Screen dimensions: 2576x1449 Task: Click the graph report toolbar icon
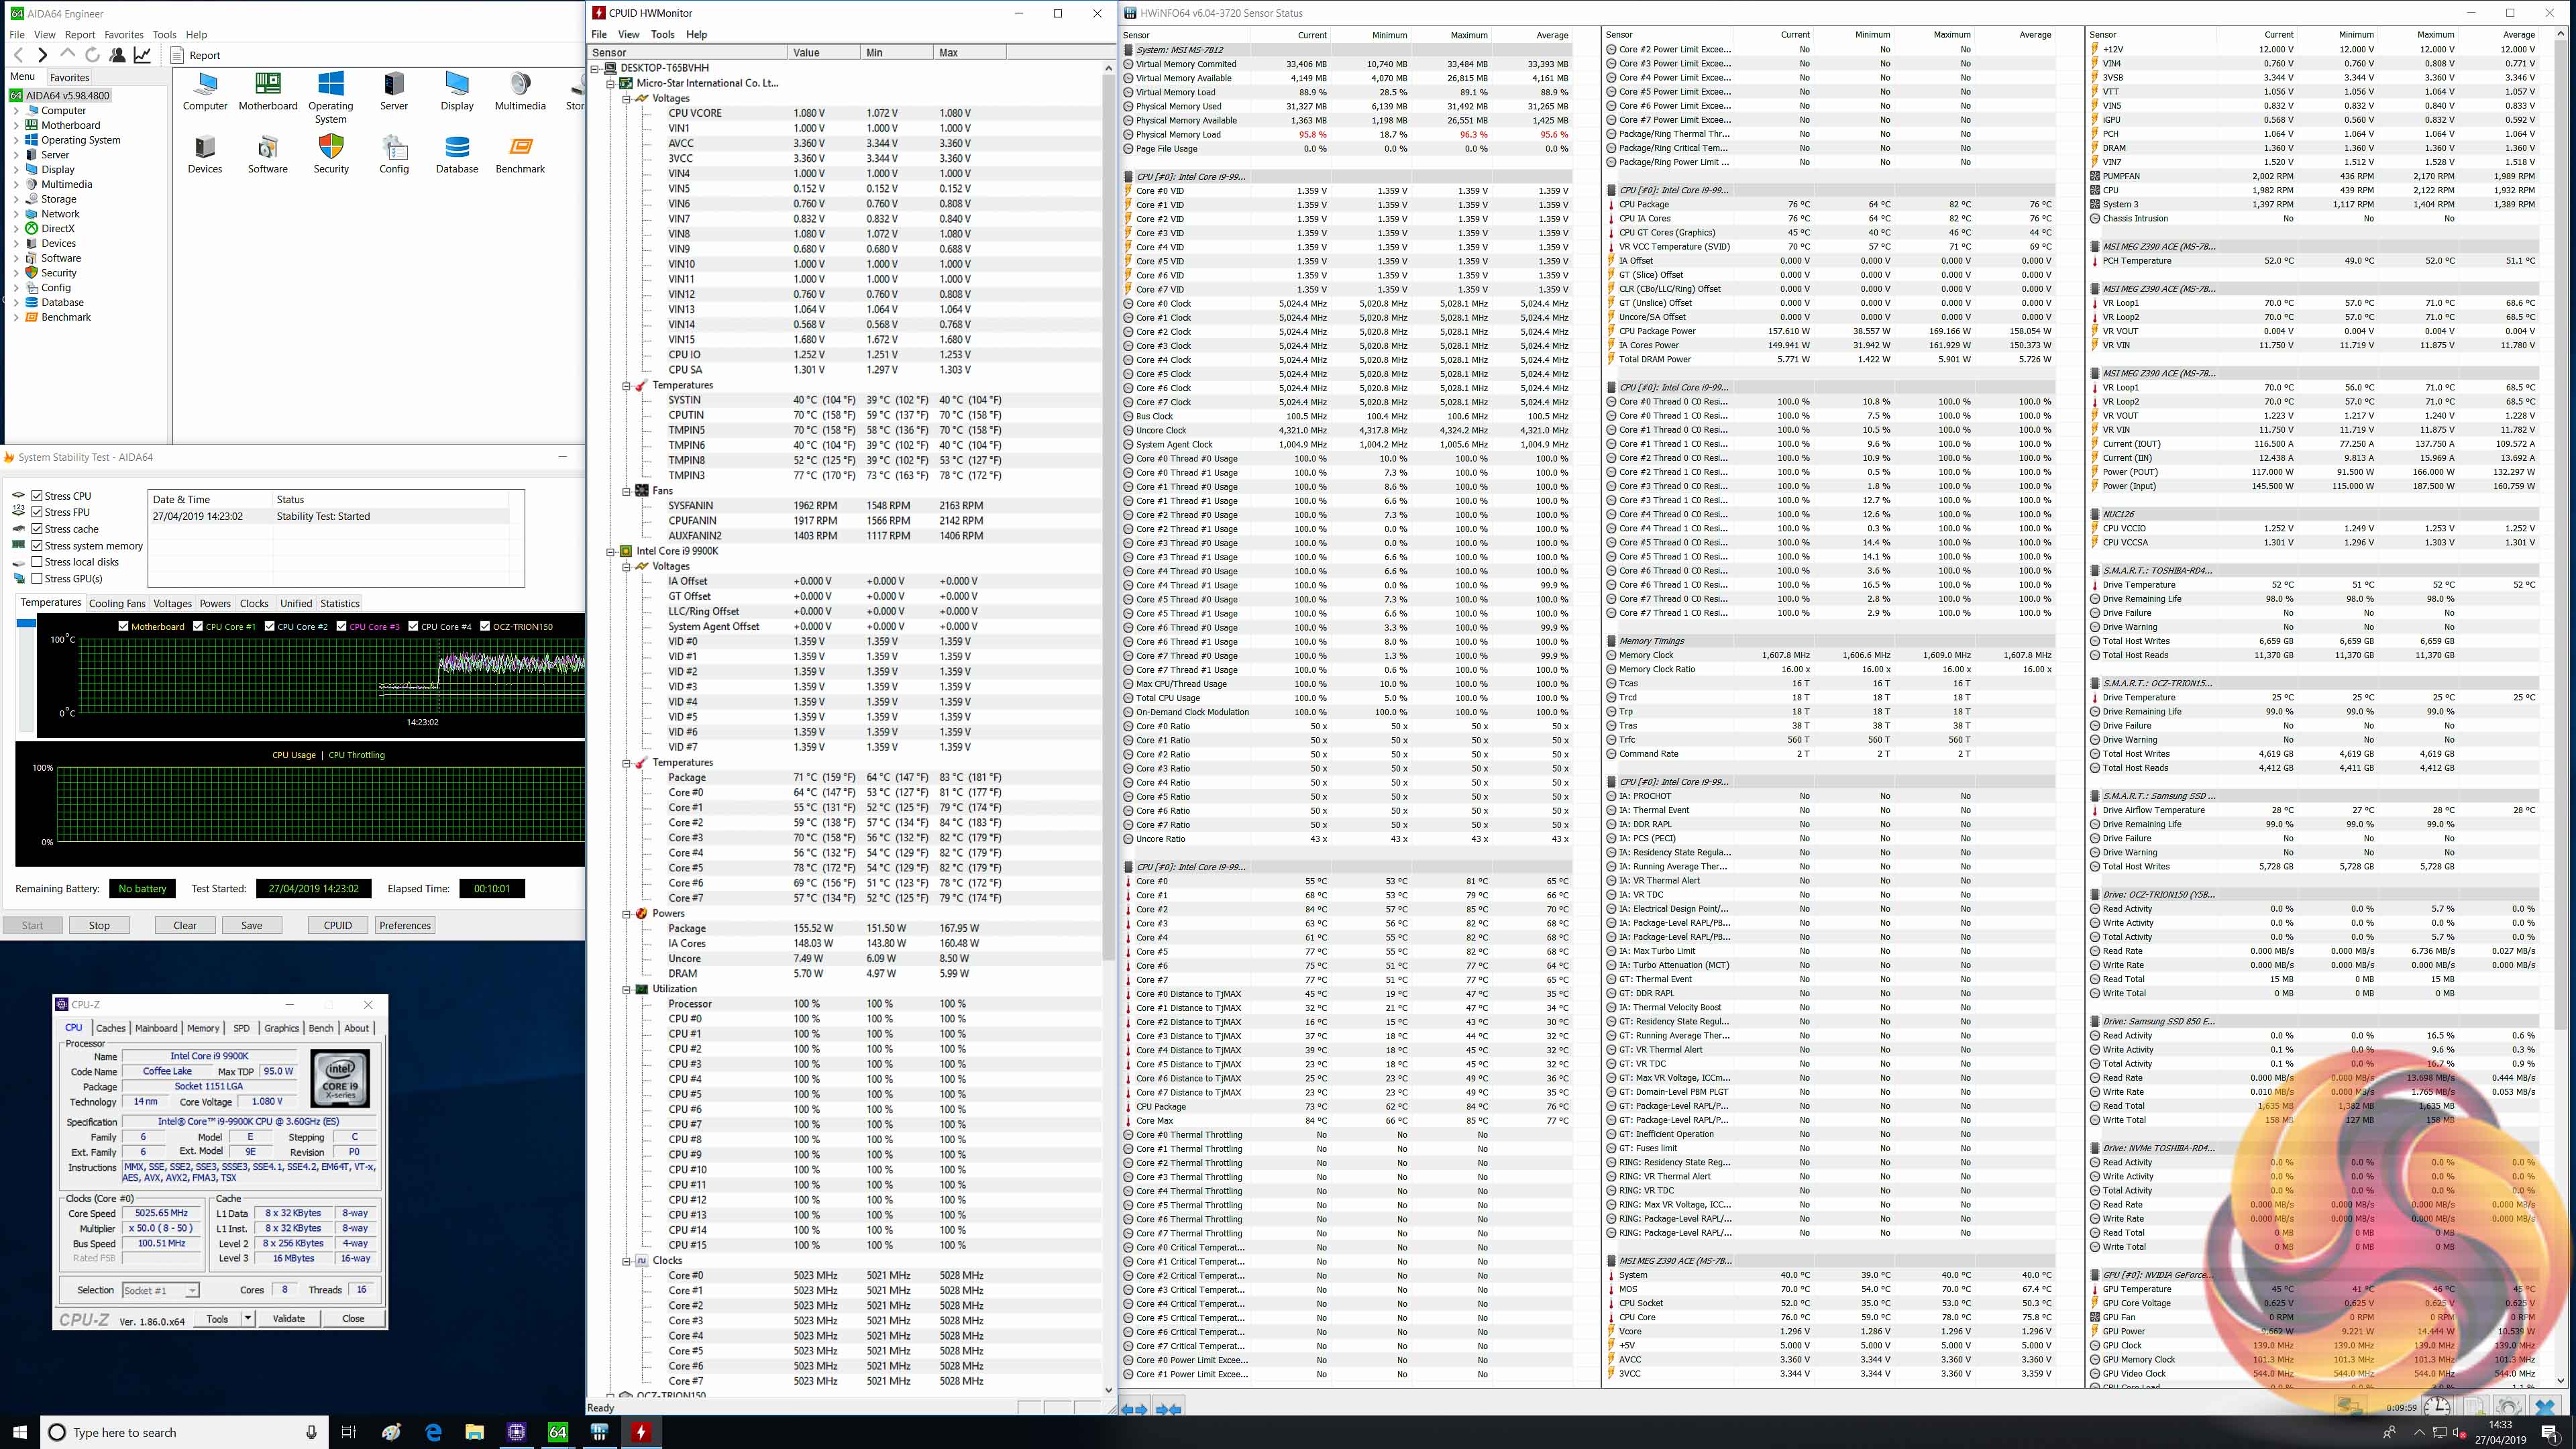click(143, 55)
